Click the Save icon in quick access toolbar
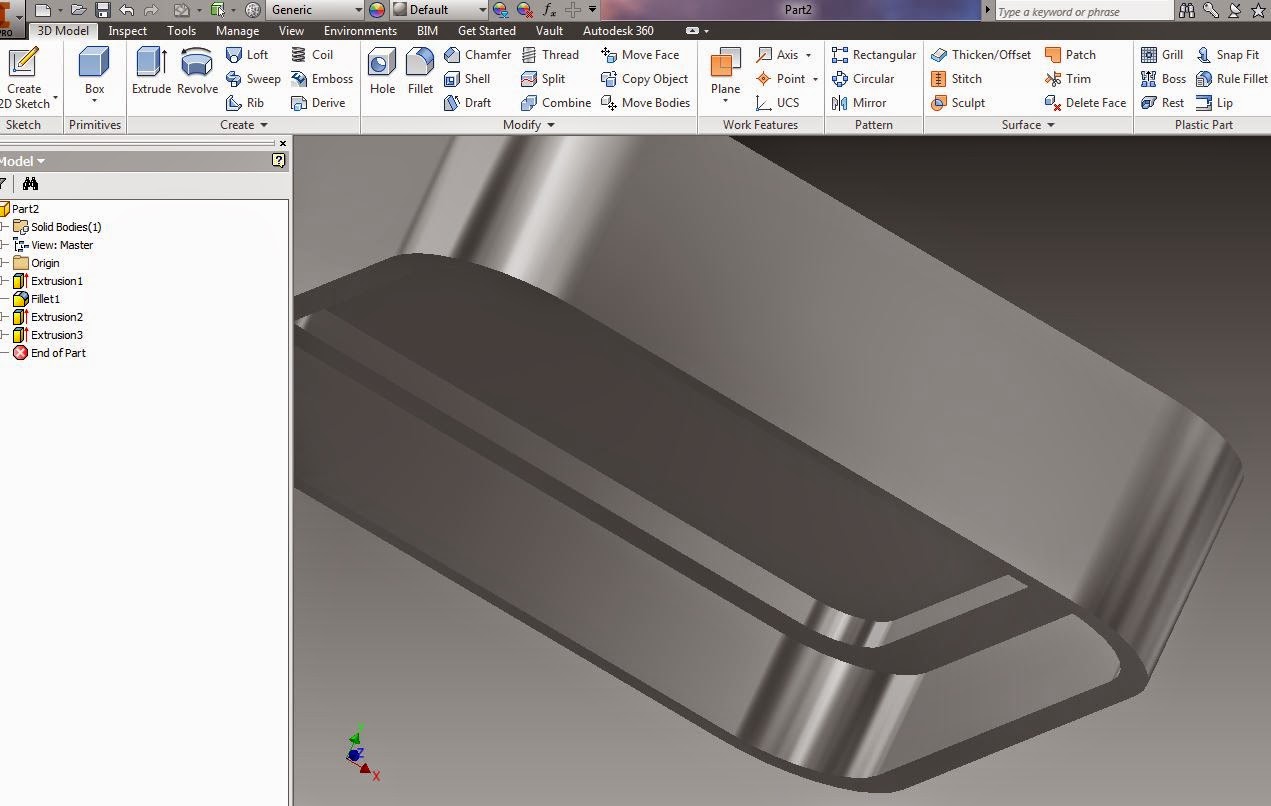The width and height of the screenshot is (1271, 806). click(x=102, y=10)
